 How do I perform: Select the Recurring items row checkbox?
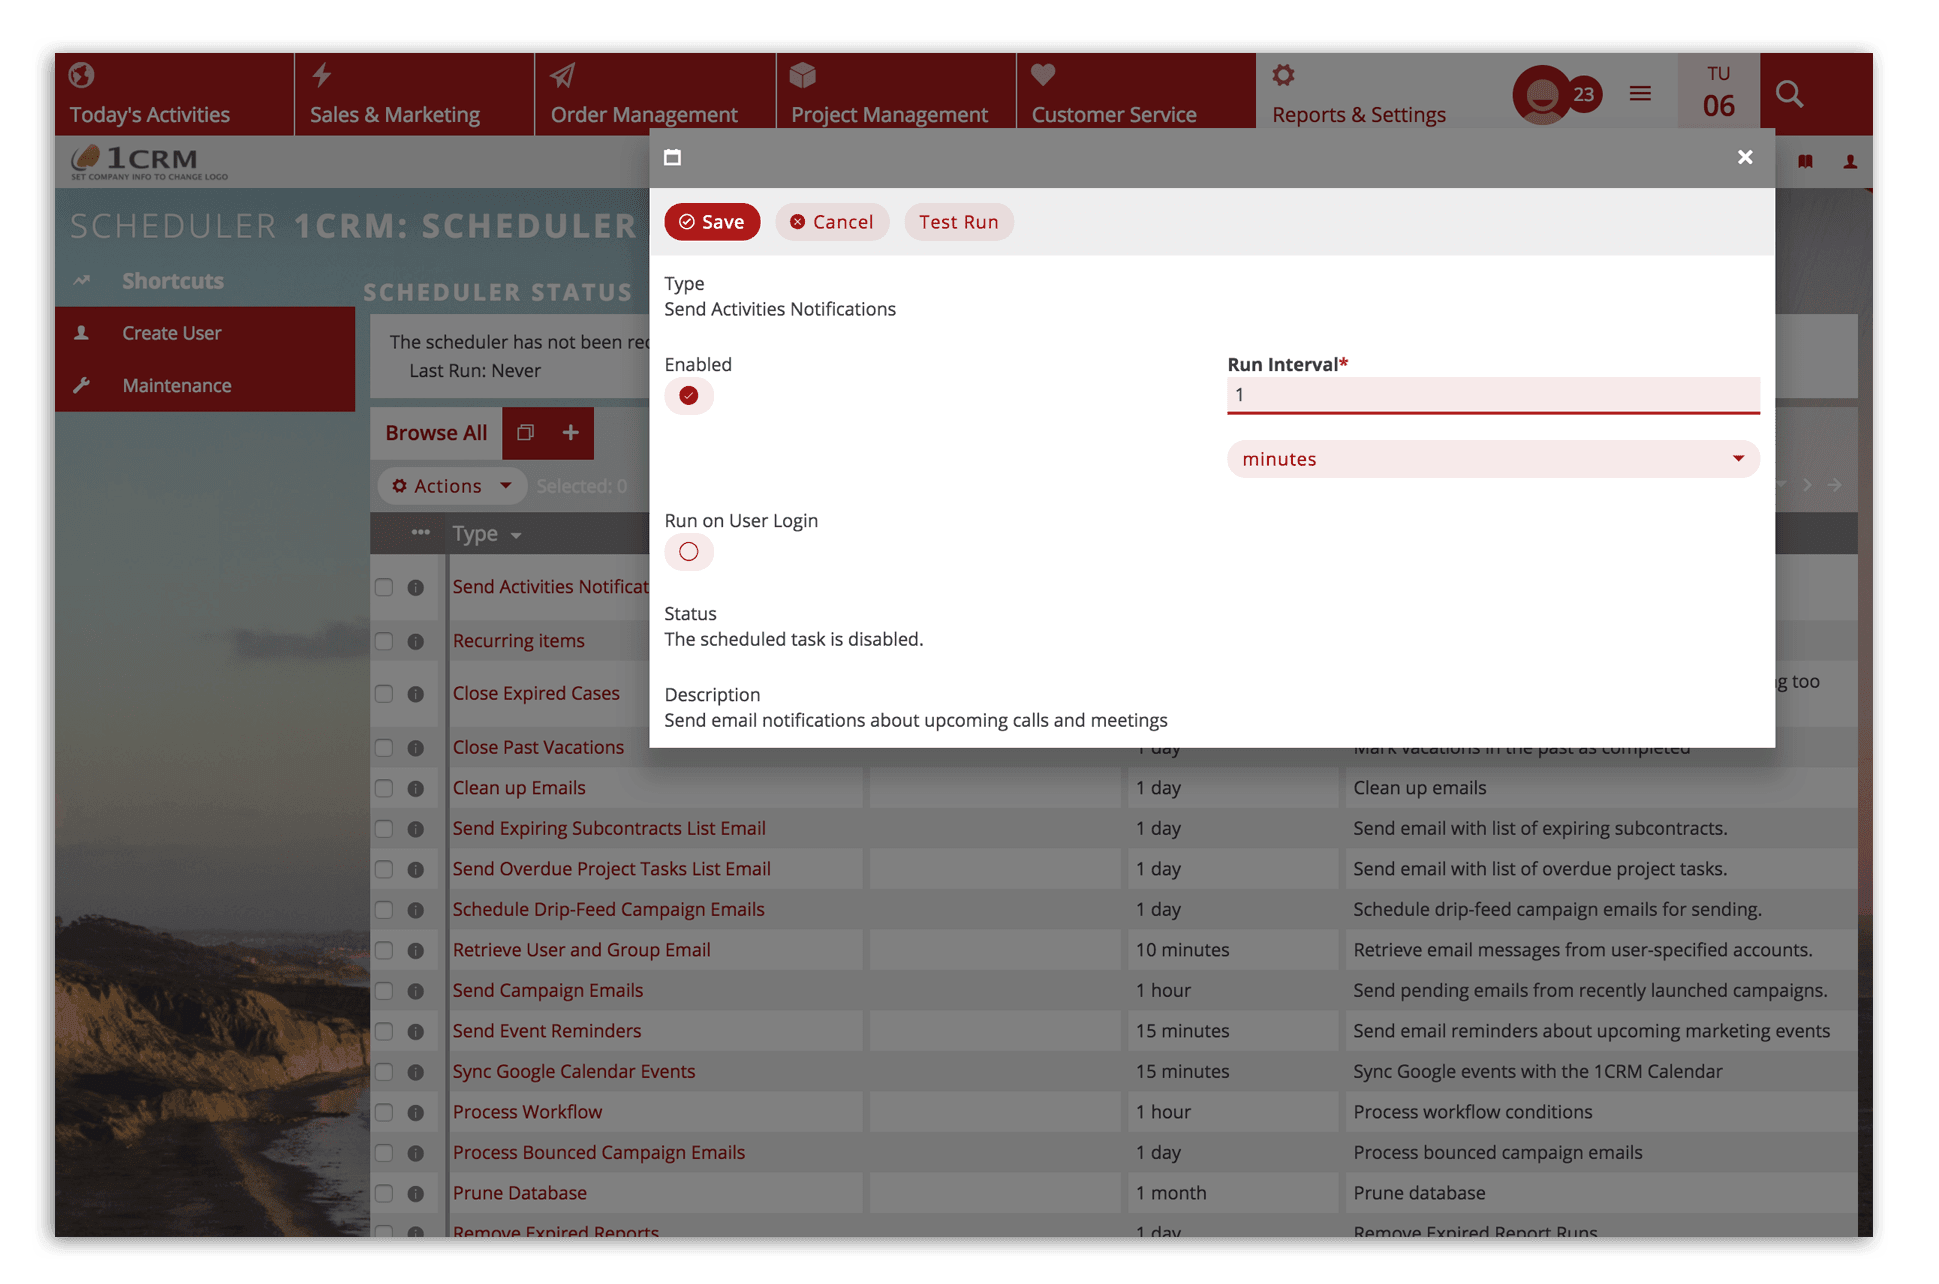384,641
